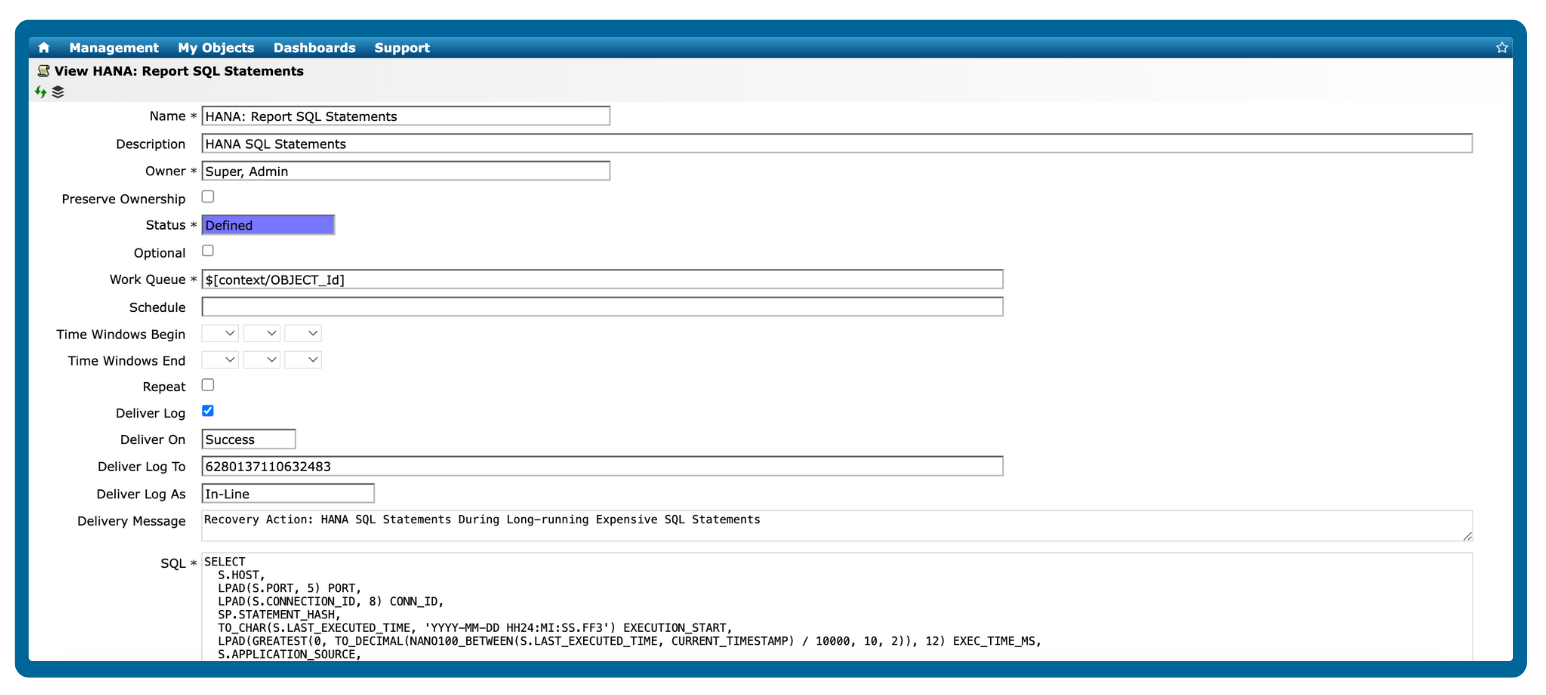
Task: Click the SELECT line in SQL box
Action: click(x=225, y=562)
